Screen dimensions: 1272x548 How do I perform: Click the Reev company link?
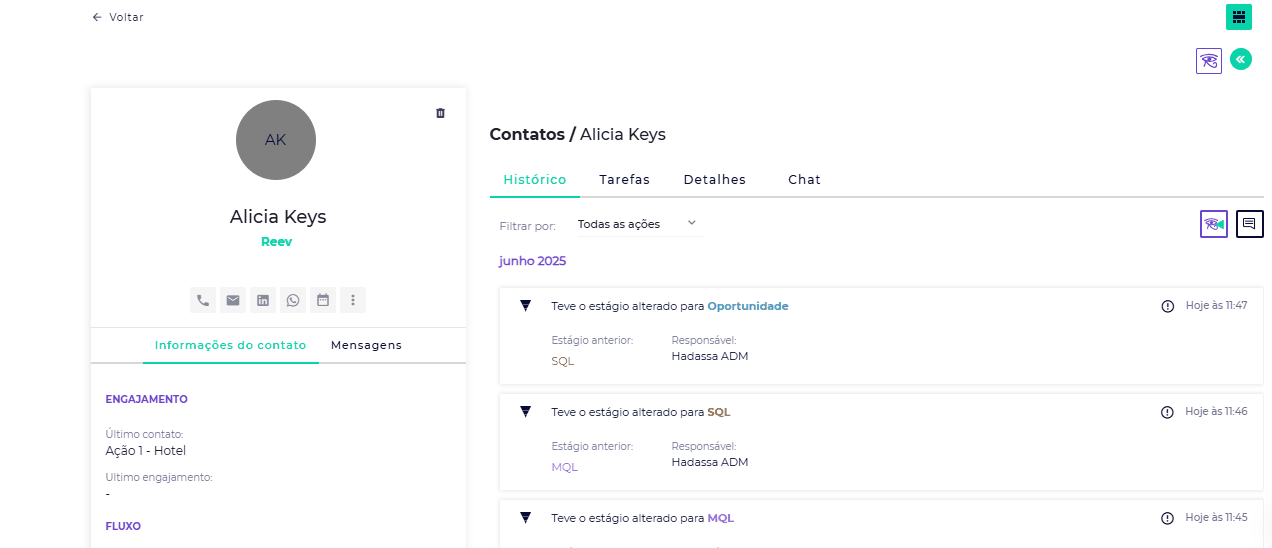coord(276,242)
